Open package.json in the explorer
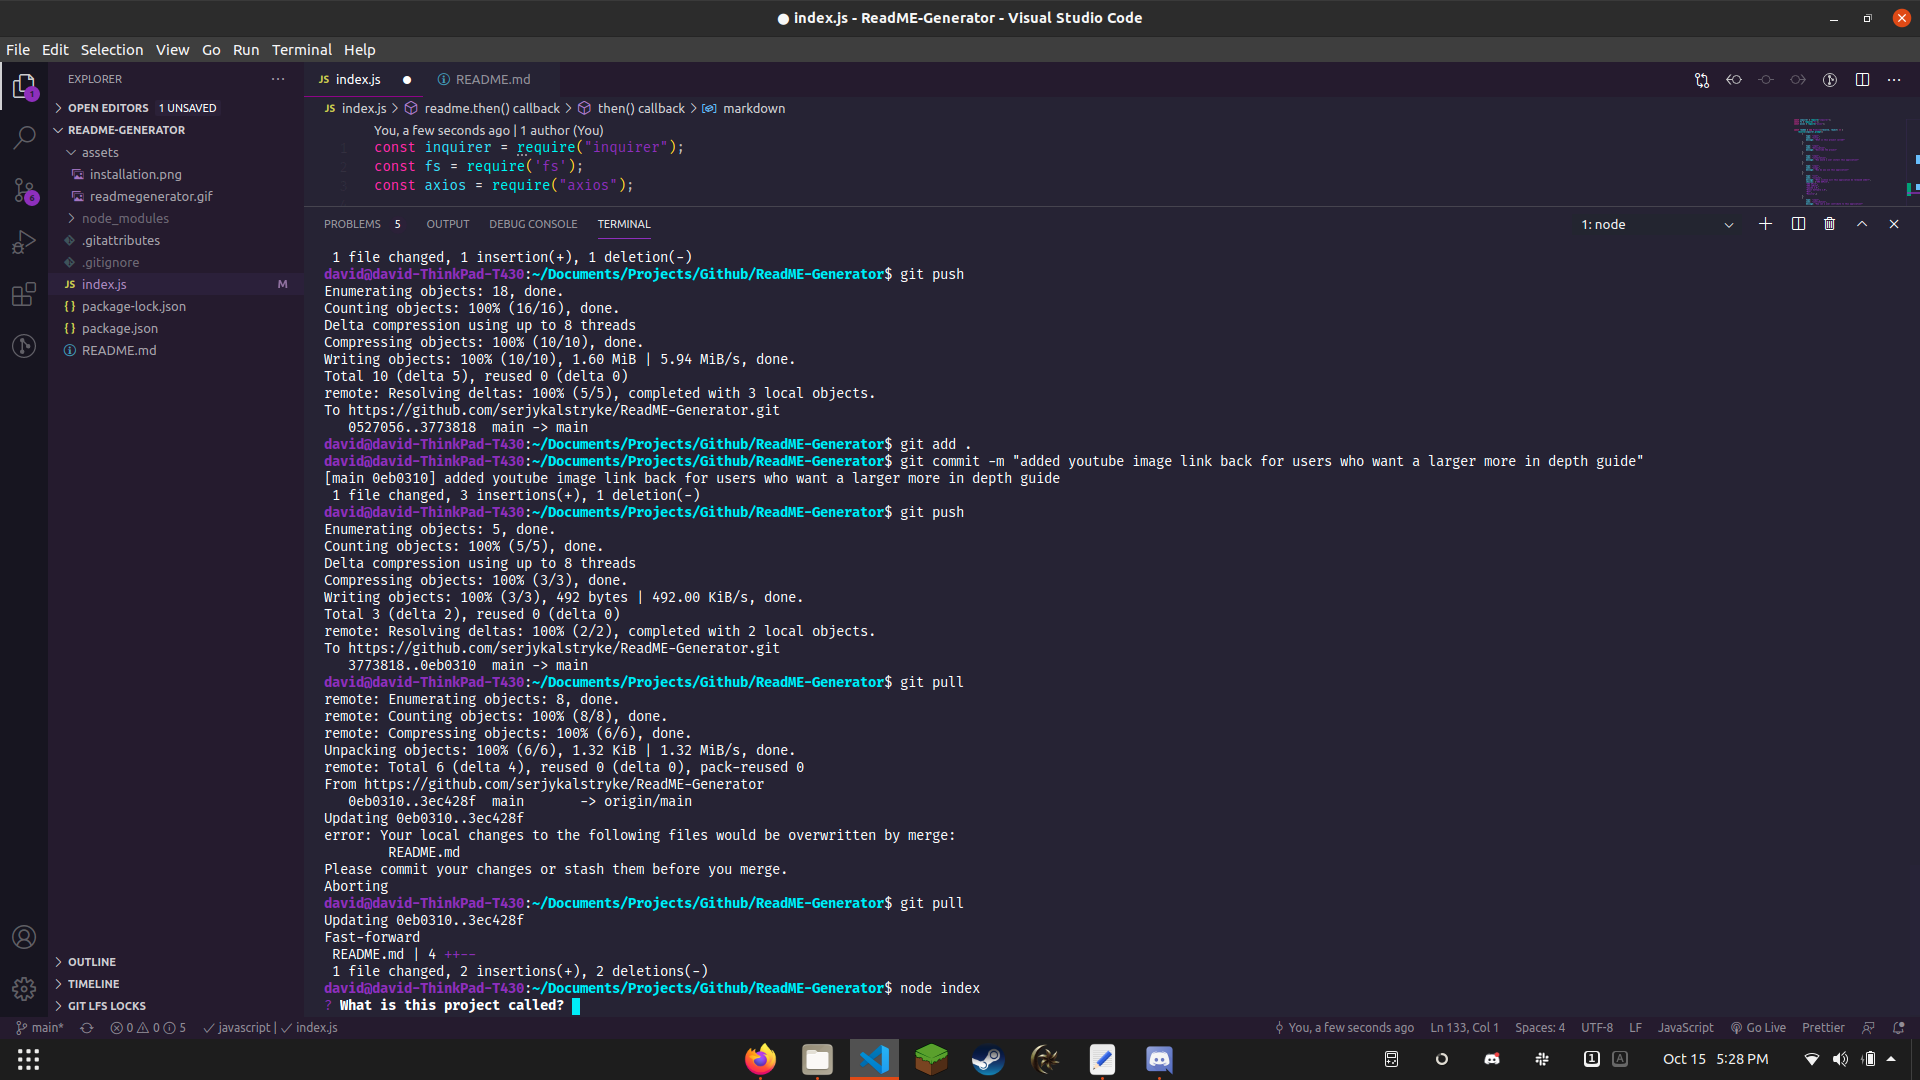Image resolution: width=1920 pixels, height=1080 pixels. point(120,328)
